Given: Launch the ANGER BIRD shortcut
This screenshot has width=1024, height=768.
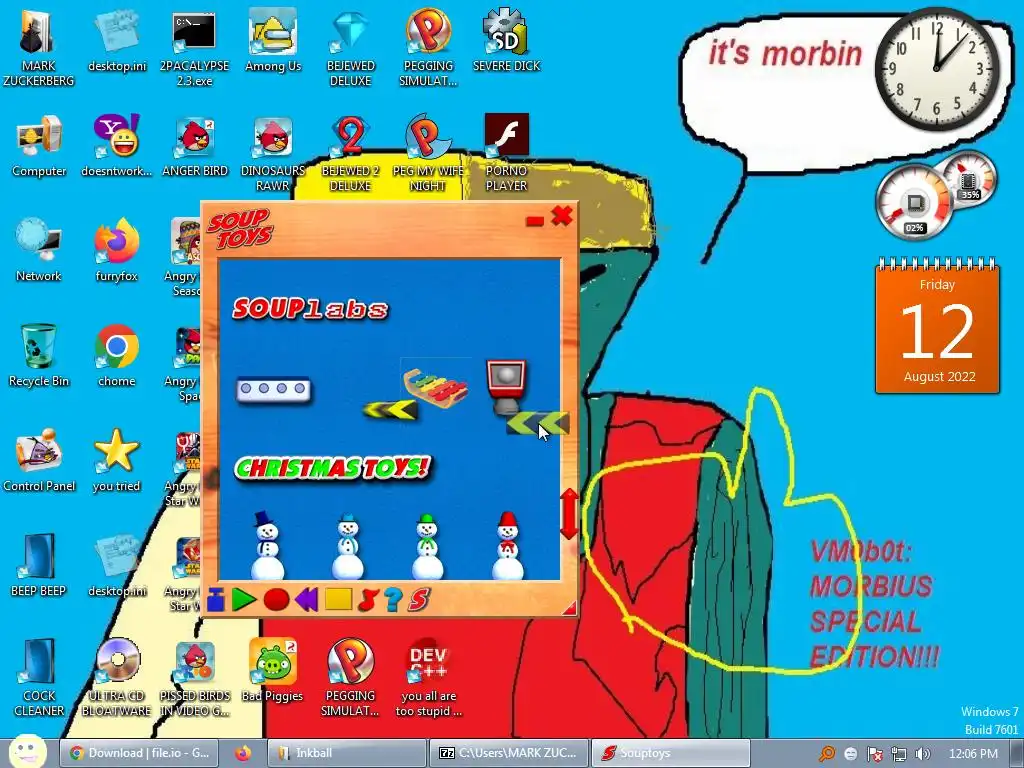Looking at the screenshot, I should click(x=195, y=146).
